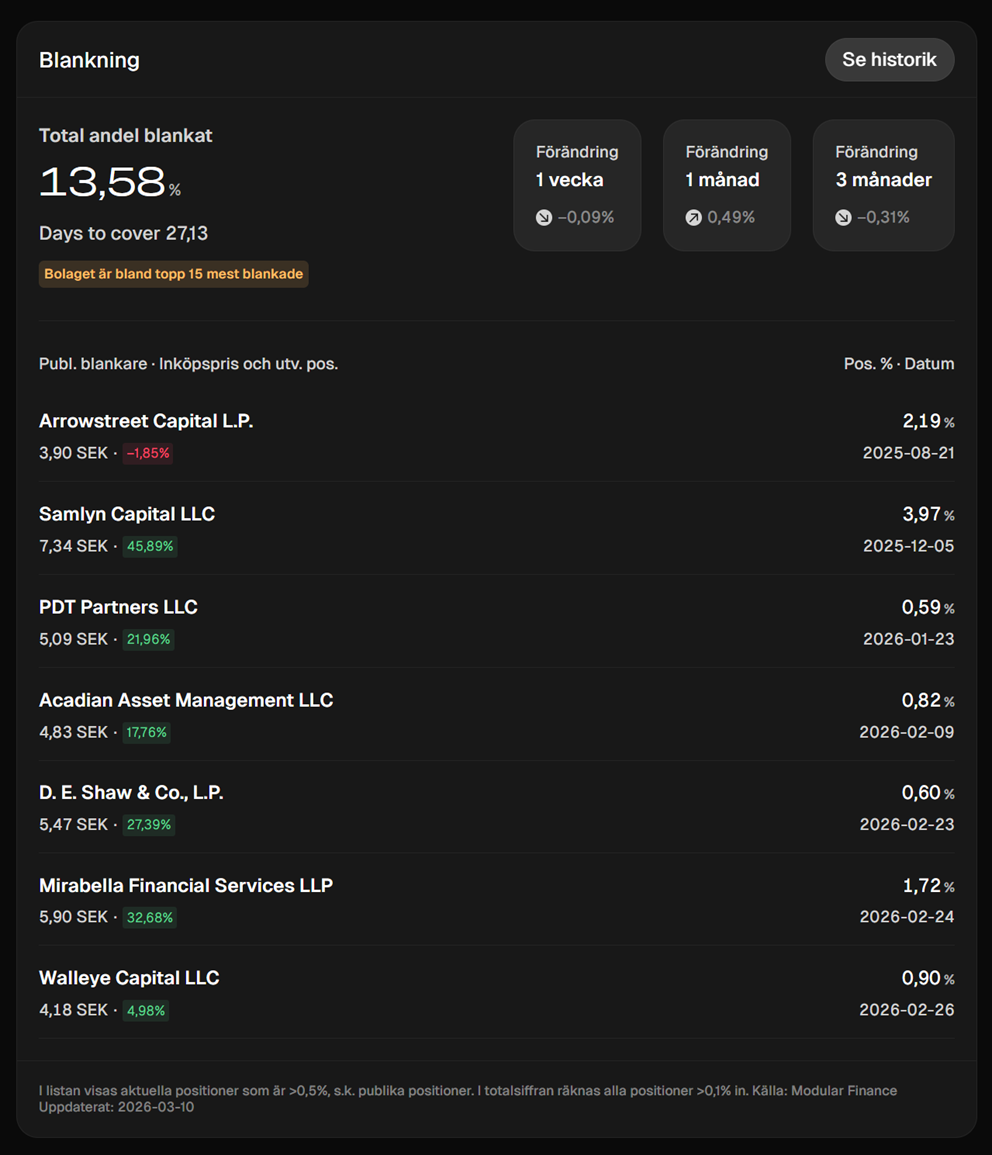Screen dimensions: 992x1155
Task: Click the topp 15 mest blankade badge
Action: click(174, 274)
